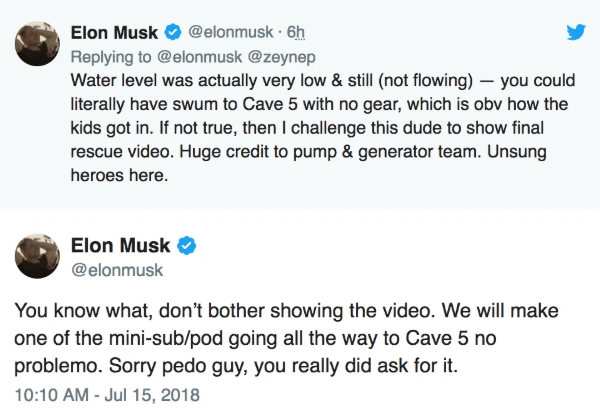Click verified badge in the reply tweet header

172,31
